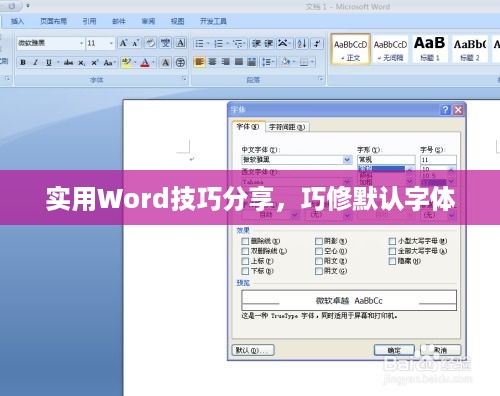Click the 默认(D)... button

[x=253, y=350]
